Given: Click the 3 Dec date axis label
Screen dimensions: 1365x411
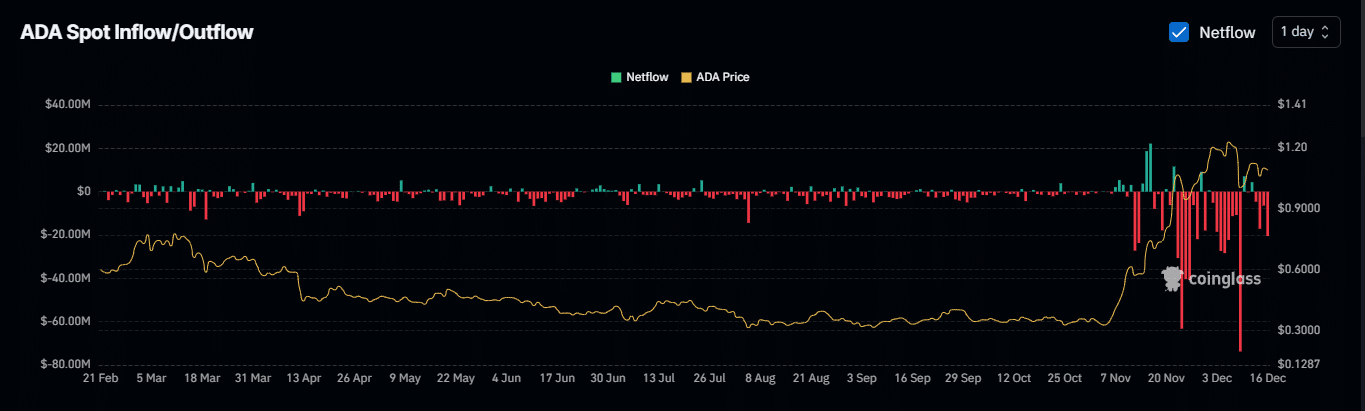Looking at the screenshot, I should [x=1217, y=379].
